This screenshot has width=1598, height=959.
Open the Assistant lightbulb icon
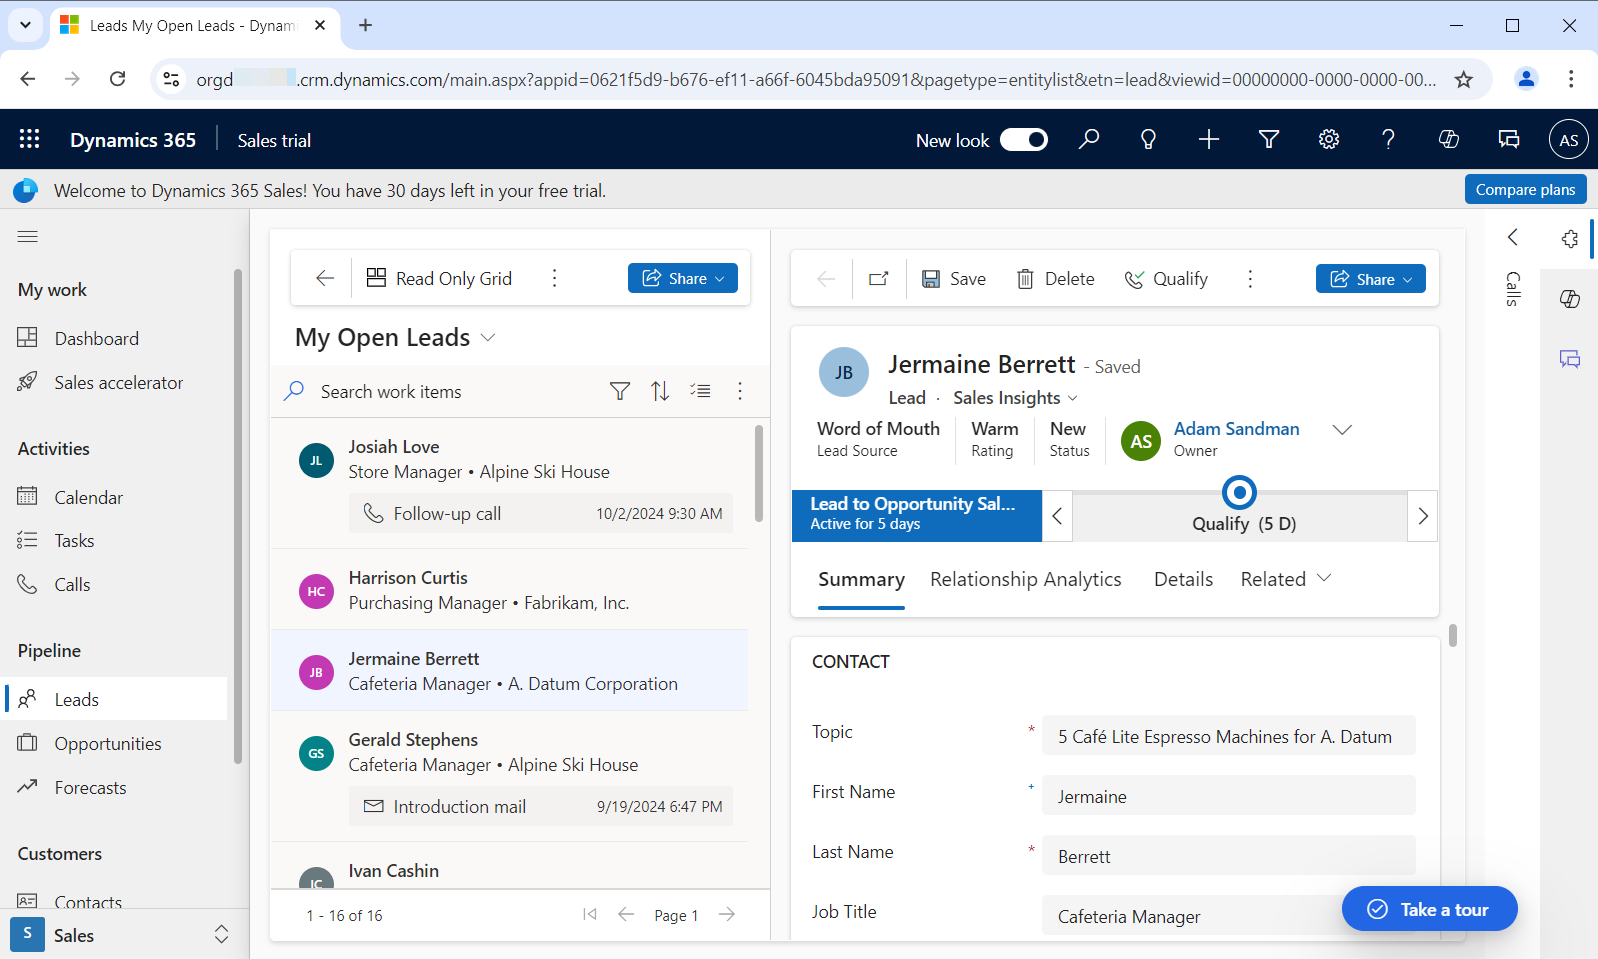(1148, 140)
